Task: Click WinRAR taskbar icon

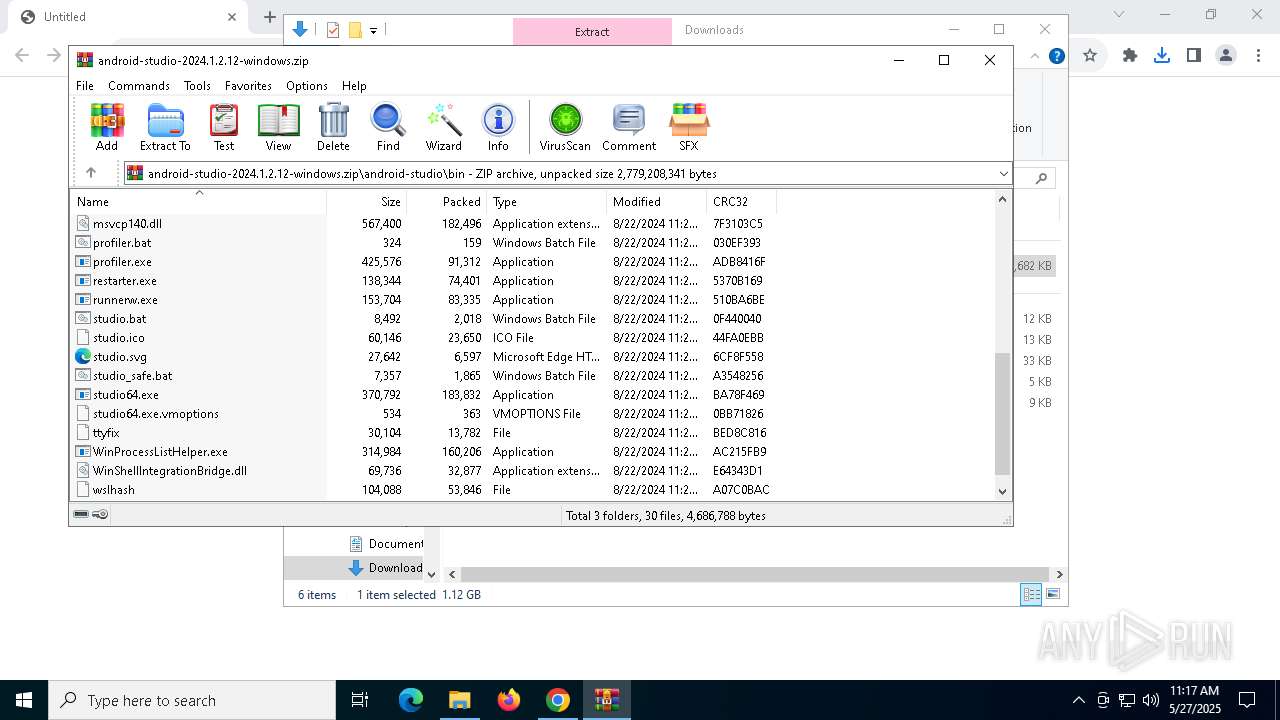Action: coord(607,700)
